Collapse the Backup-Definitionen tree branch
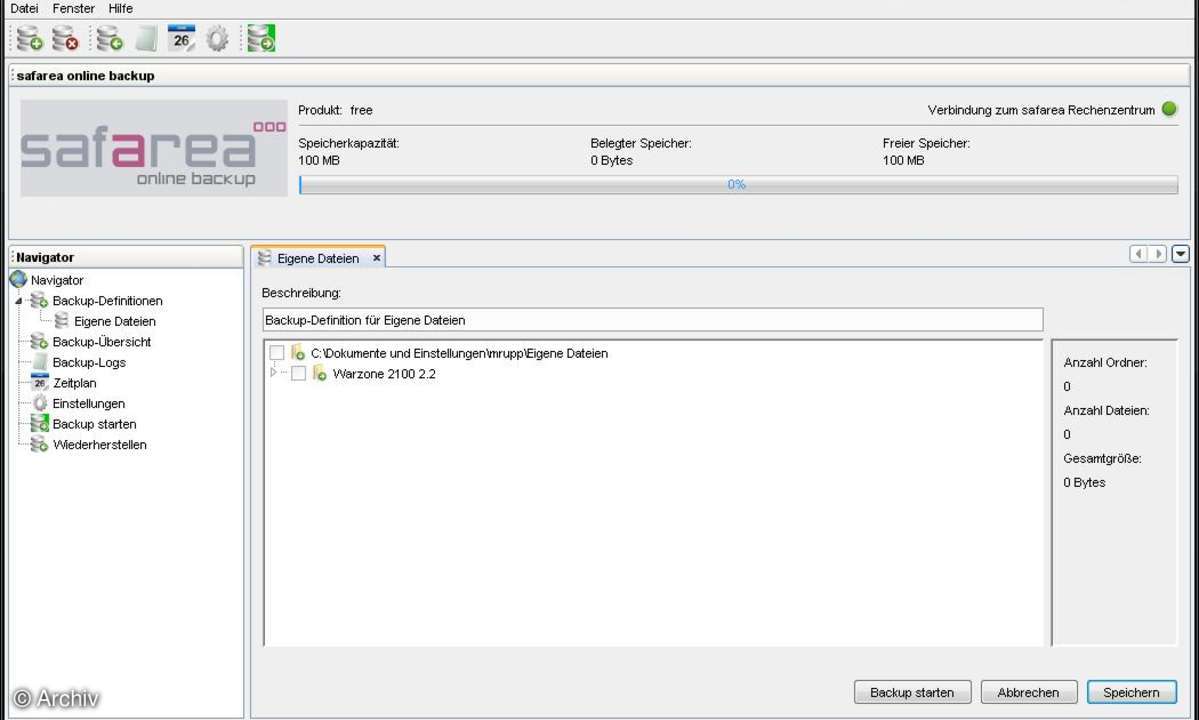 tap(21, 300)
